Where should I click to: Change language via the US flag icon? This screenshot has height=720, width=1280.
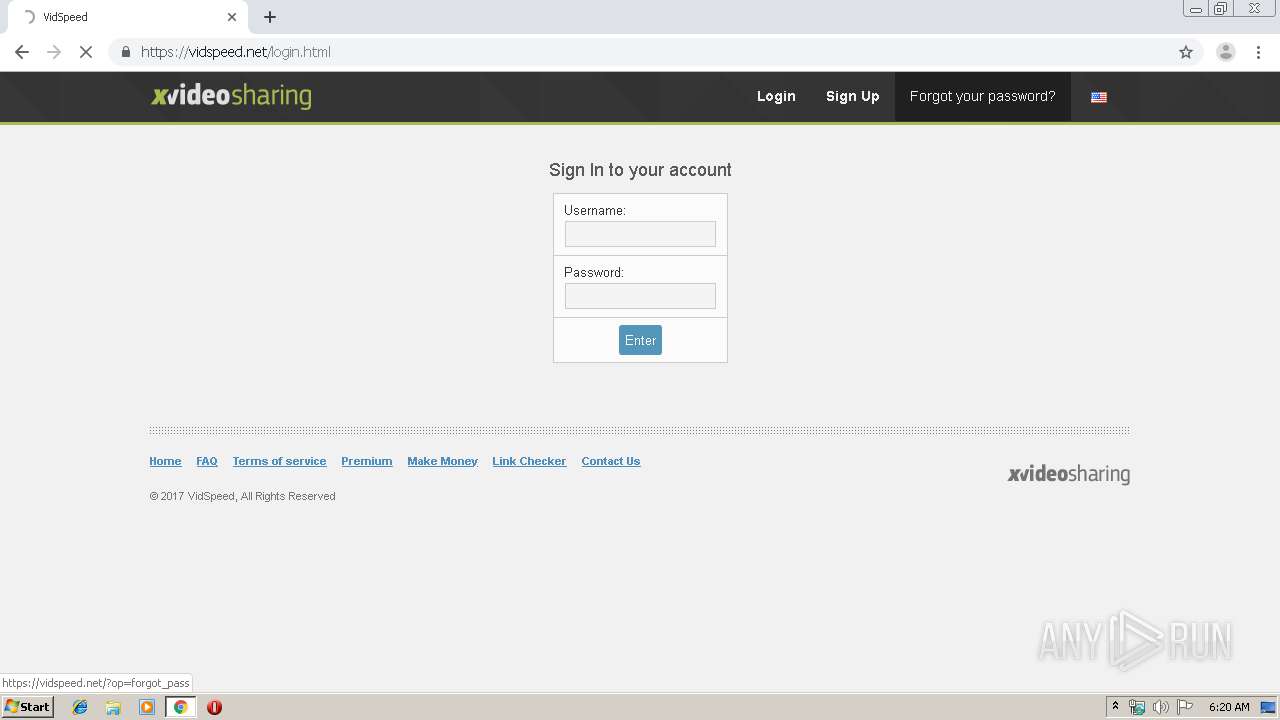pos(1099,97)
